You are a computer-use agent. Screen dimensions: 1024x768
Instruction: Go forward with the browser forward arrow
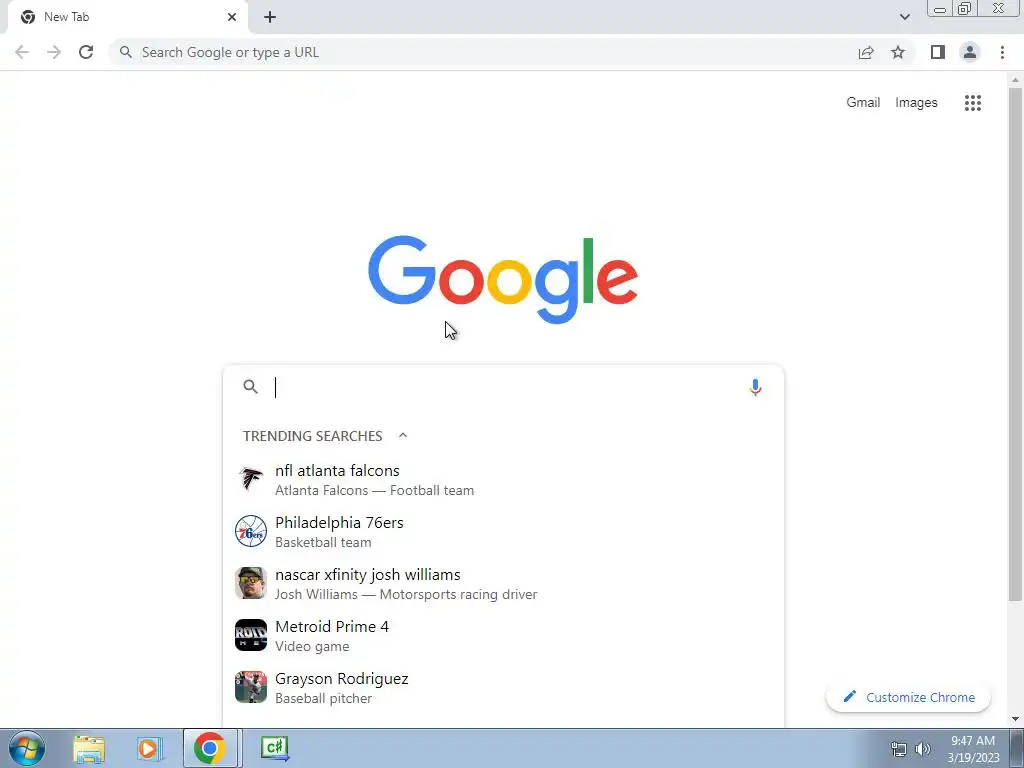[x=54, y=52]
